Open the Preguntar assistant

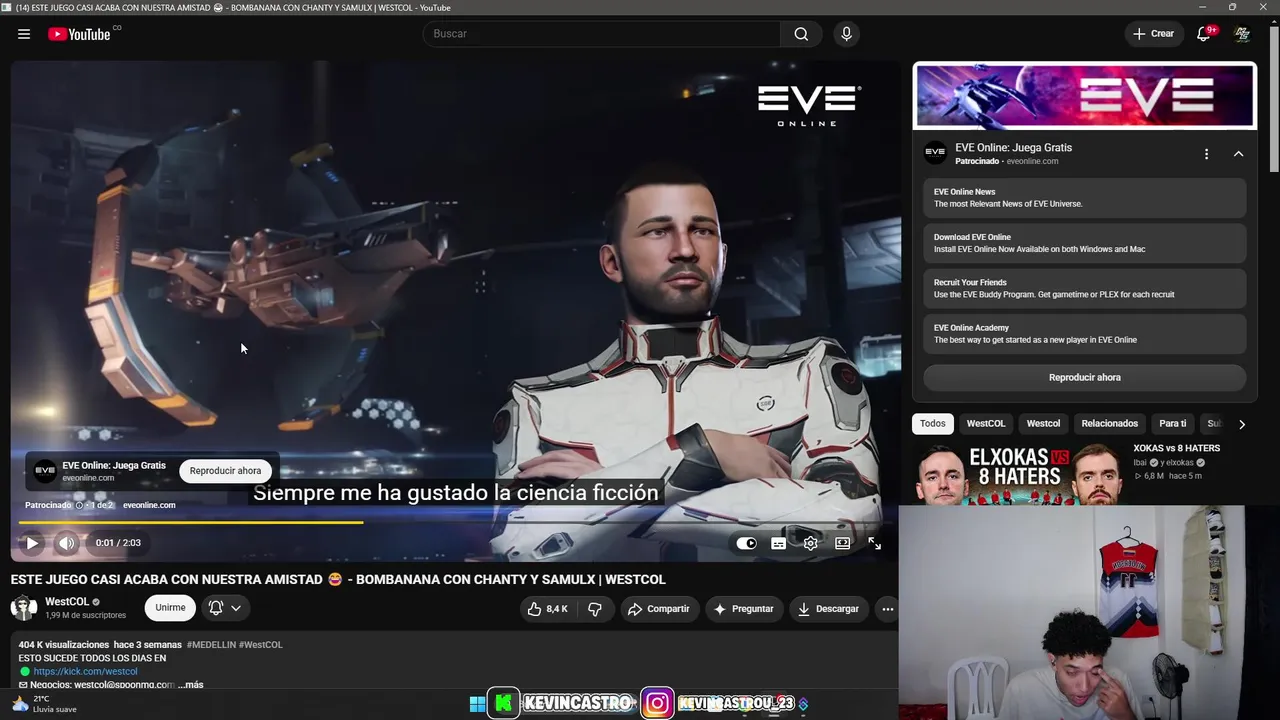745,608
